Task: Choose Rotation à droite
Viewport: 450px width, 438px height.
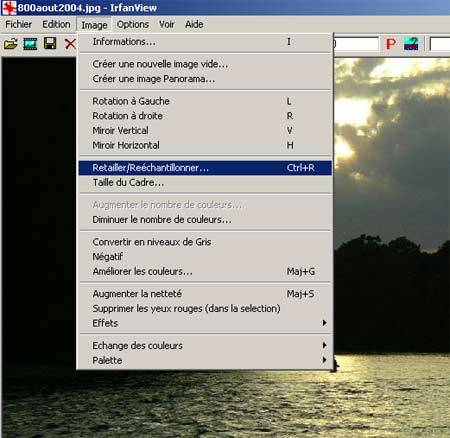Action: pyautogui.click(x=205, y=116)
